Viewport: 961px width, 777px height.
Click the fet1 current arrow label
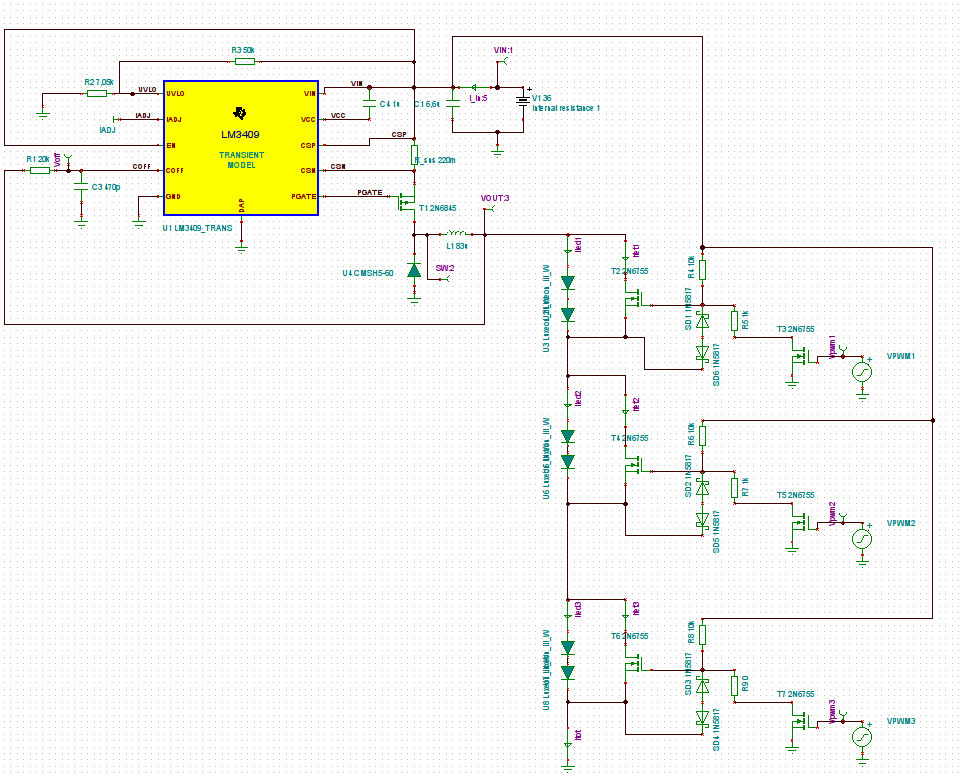636,251
